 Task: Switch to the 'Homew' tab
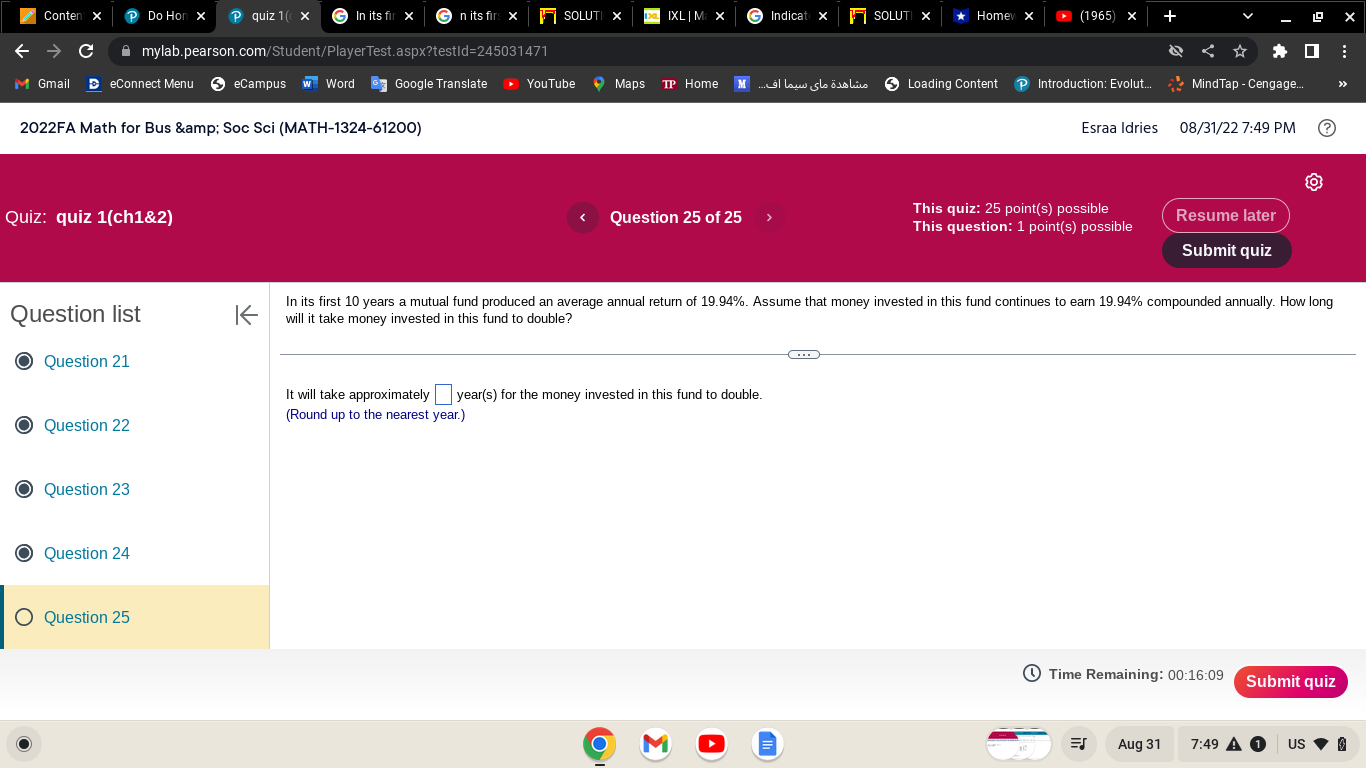coord(993,16)
